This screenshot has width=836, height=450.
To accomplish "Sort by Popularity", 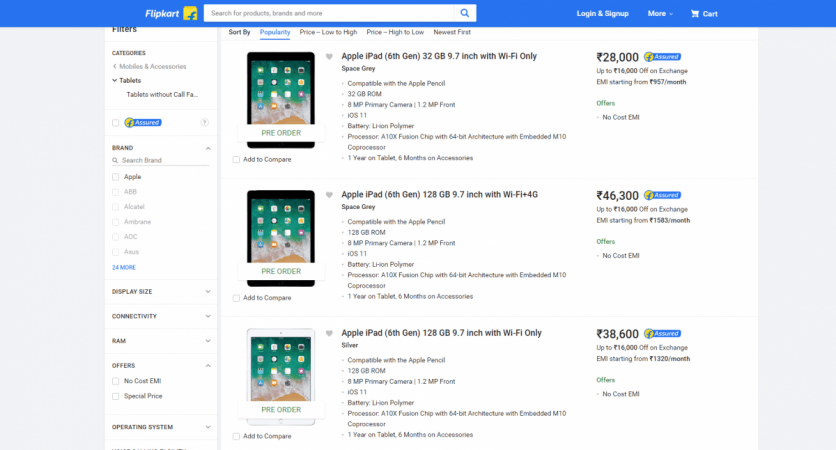I will point(275,32).
